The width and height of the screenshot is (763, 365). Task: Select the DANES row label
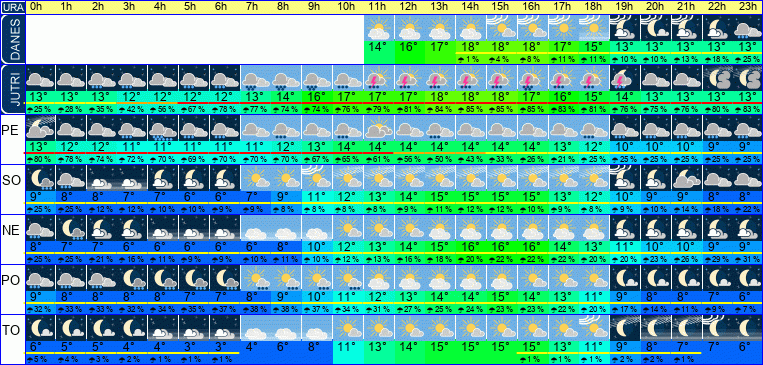(x=13, y=39)
